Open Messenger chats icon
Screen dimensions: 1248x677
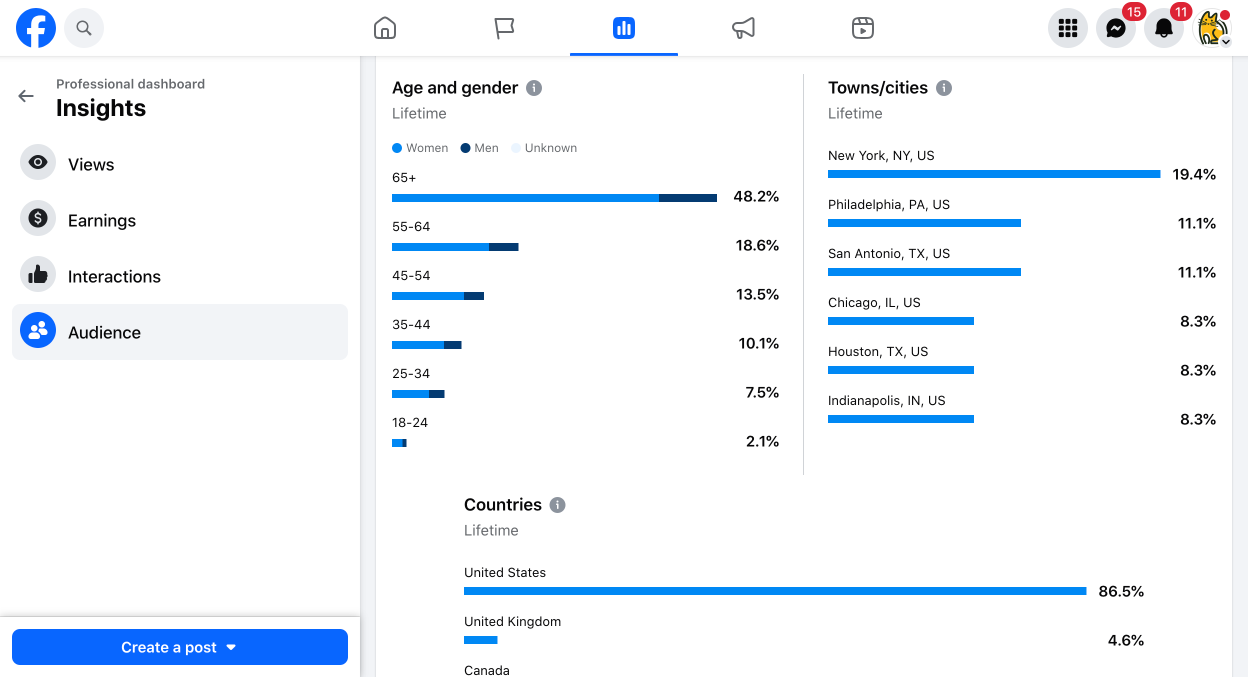click(1116, 28)
